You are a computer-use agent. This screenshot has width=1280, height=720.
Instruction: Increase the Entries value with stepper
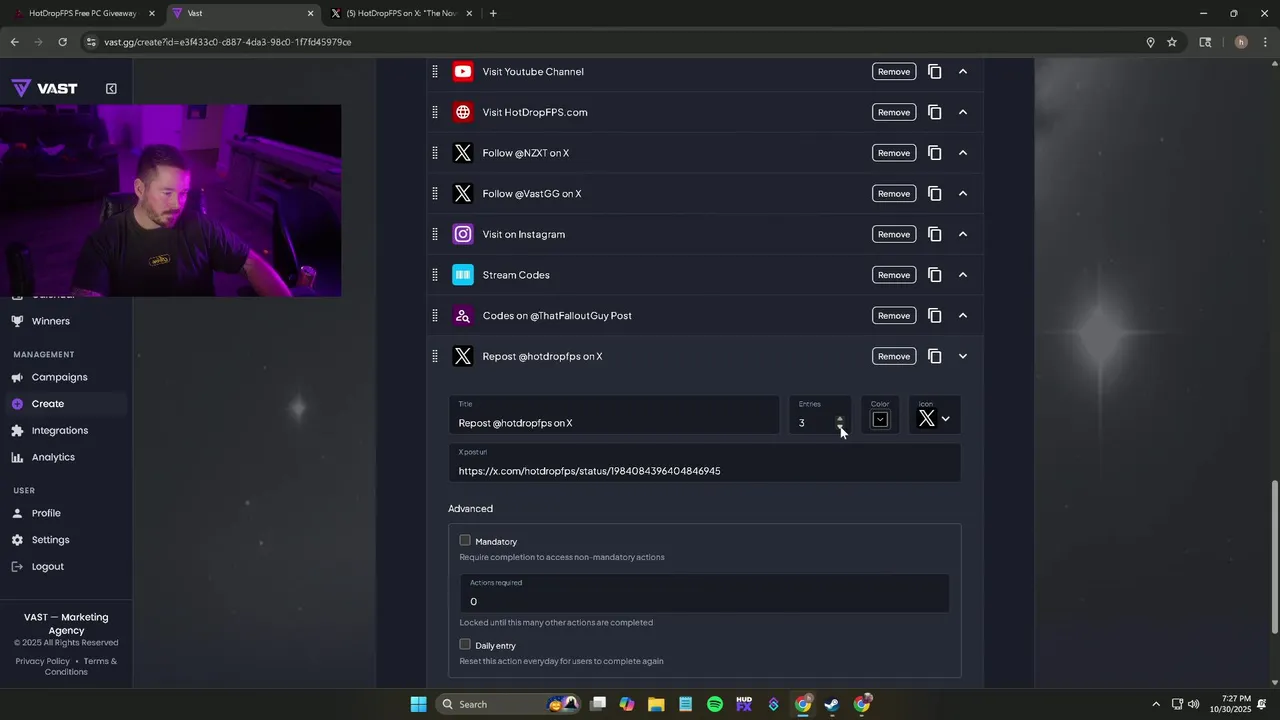pyautogui.click(x=840, y=418)
